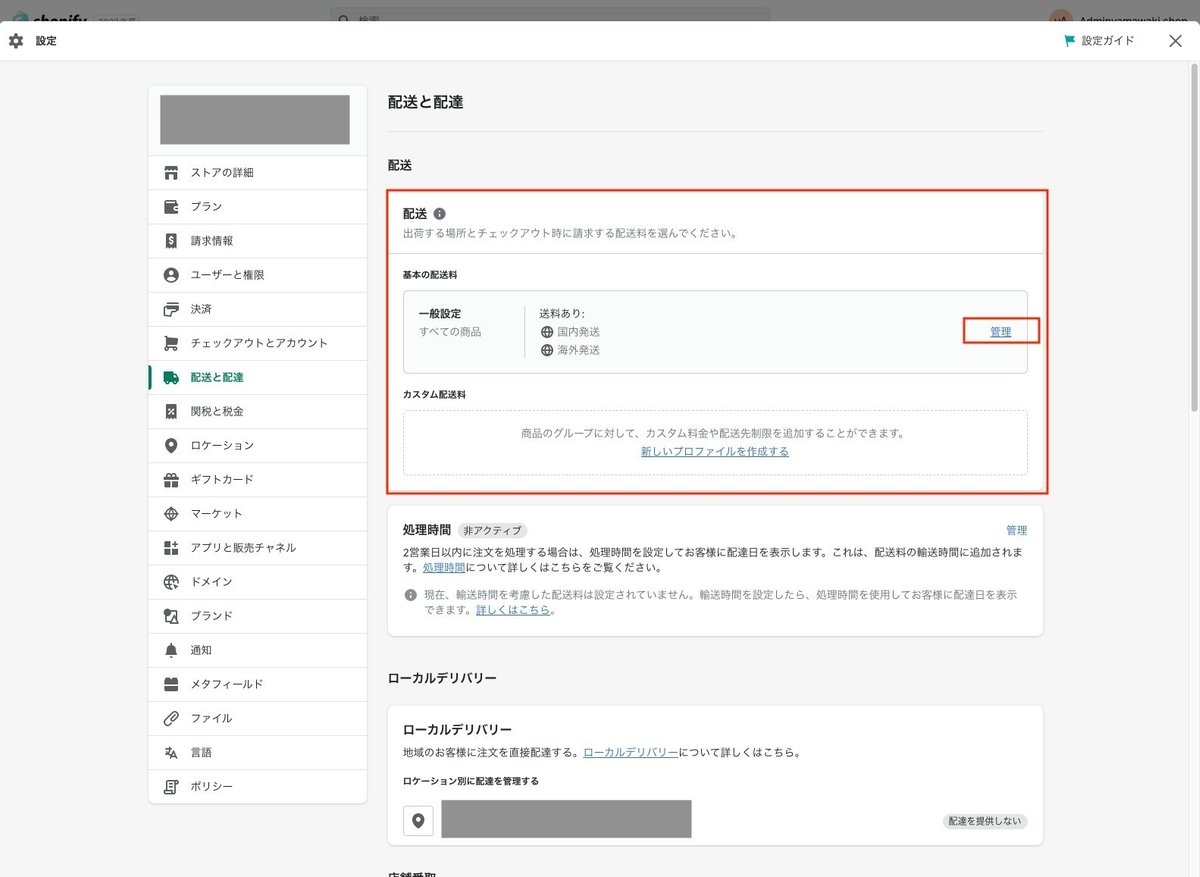1200x877 pixels.
Task: Select 配送と配達 in the sidebar
Action: (258, 377)
